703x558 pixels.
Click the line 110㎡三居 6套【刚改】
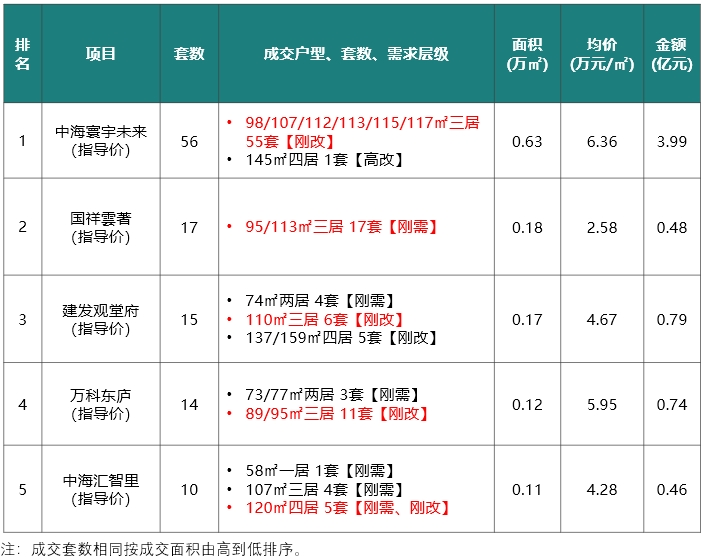325,320
